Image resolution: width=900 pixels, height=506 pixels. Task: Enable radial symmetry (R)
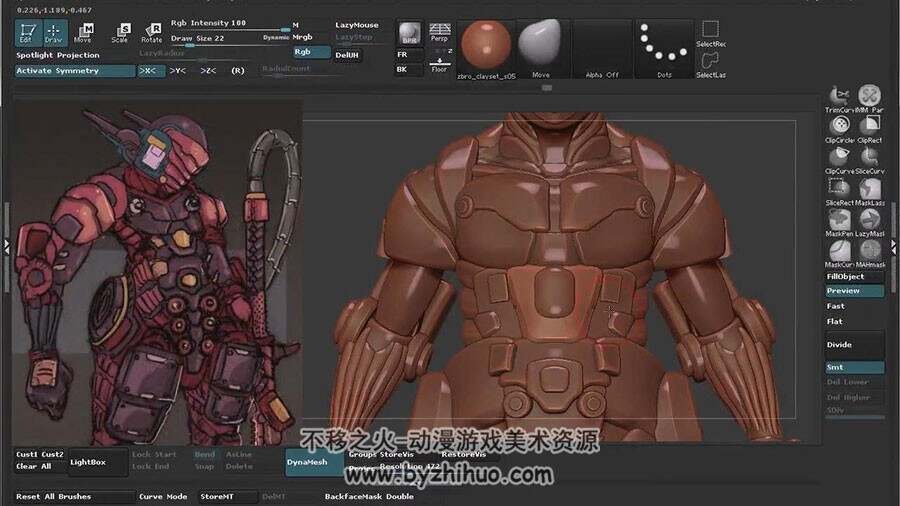point(238,71)
